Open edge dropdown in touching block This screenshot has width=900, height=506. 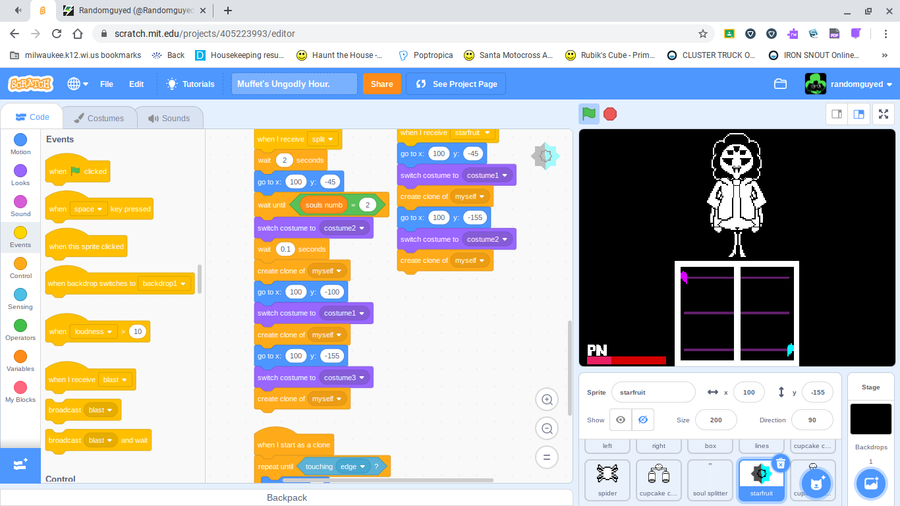point(353,466)
